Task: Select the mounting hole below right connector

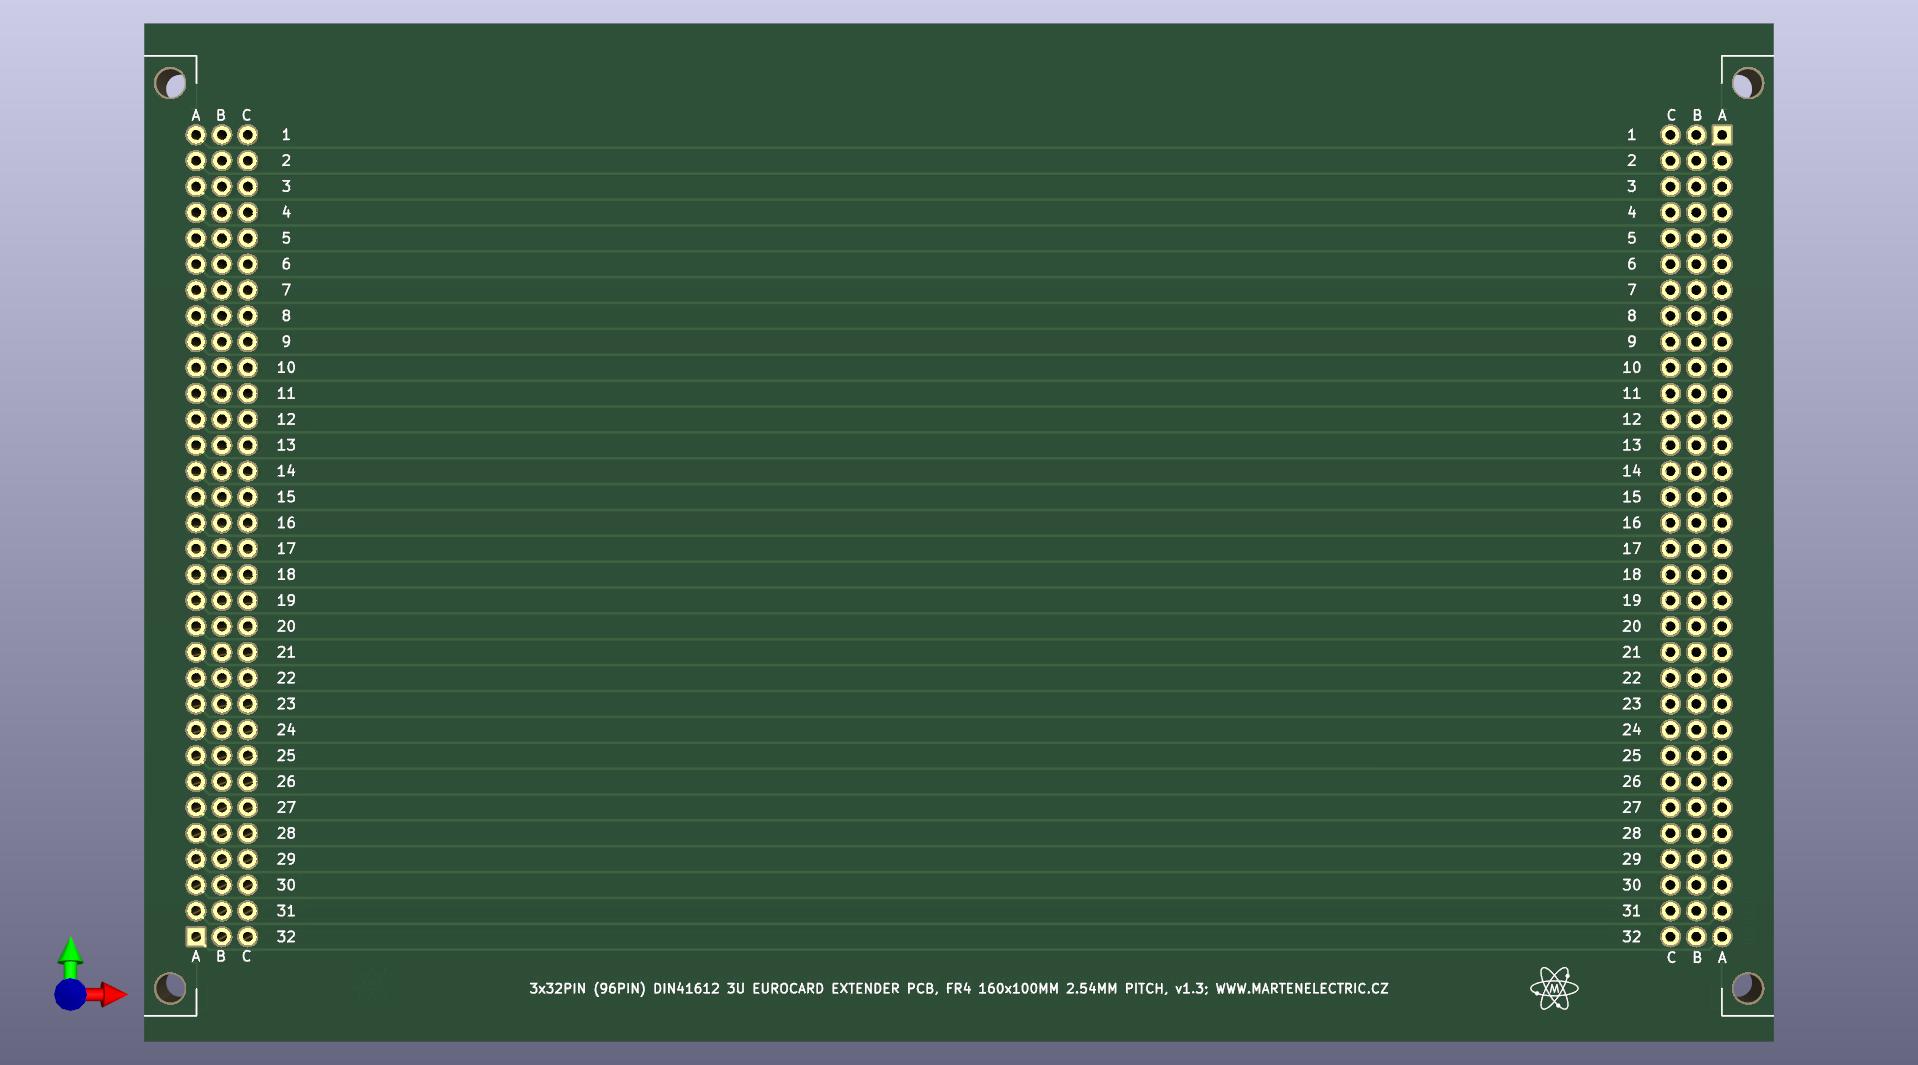Action: (x=1747, y=988)
